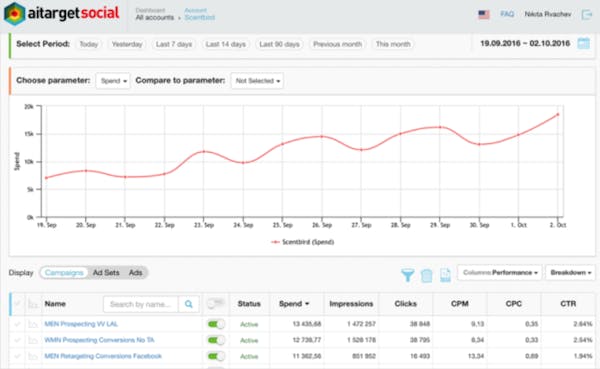Click the aitarget social logo

coord(62,14)
